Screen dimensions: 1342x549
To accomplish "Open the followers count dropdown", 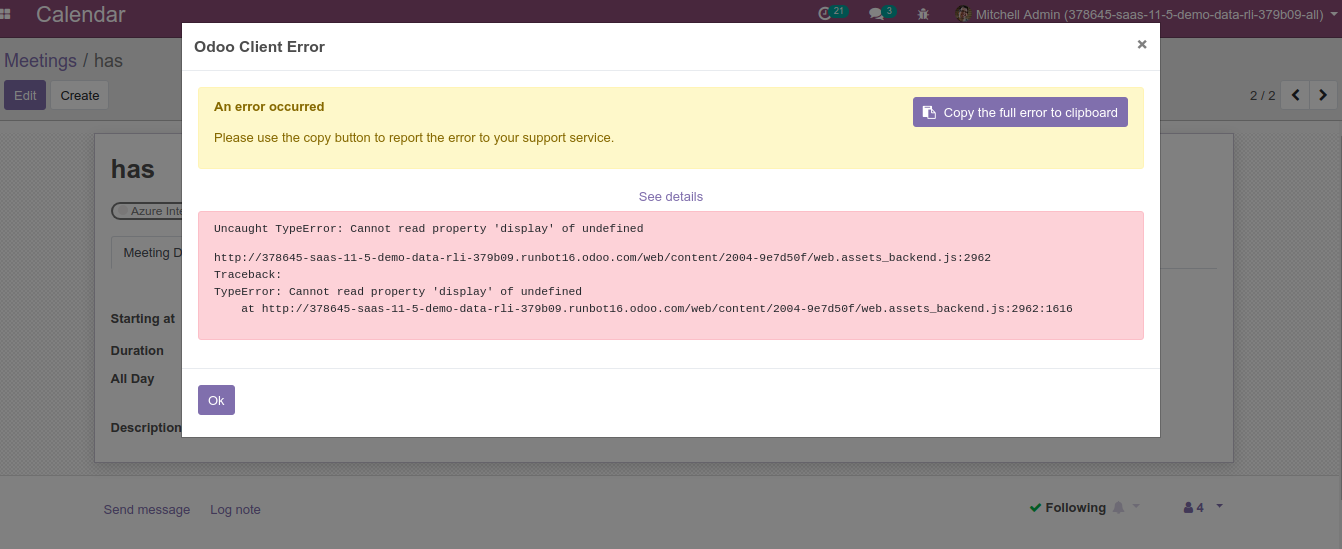I will tap(1203, 507).
